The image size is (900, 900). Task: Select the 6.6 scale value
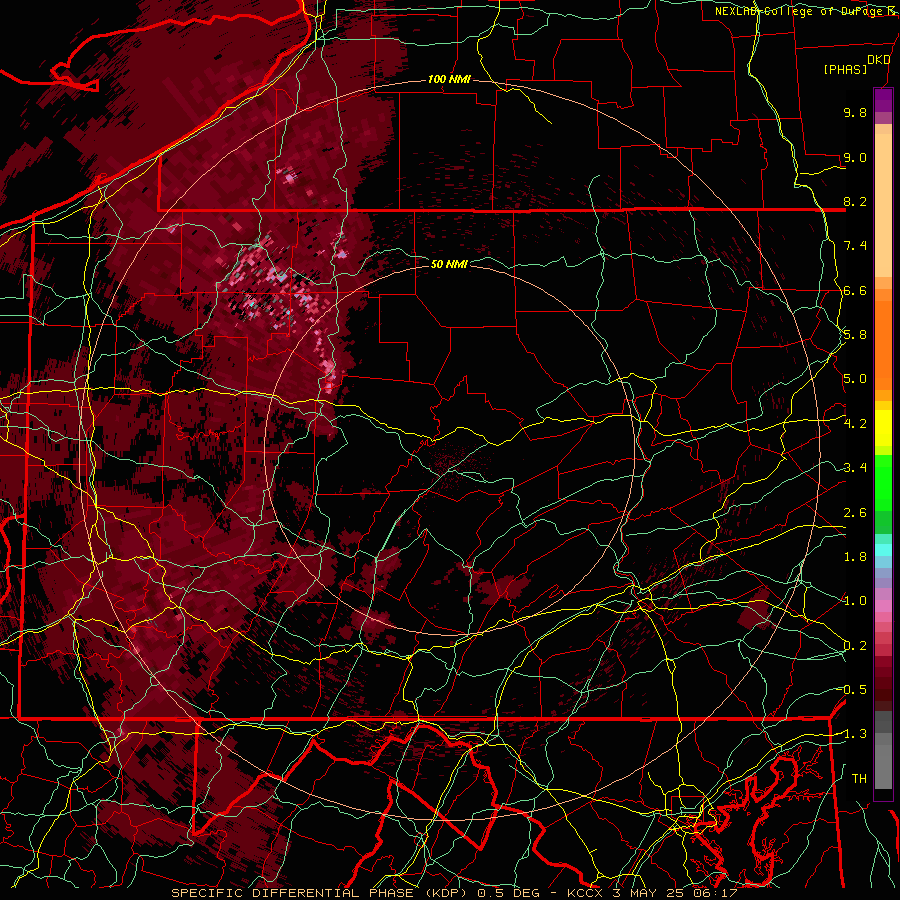click(855, 290)
